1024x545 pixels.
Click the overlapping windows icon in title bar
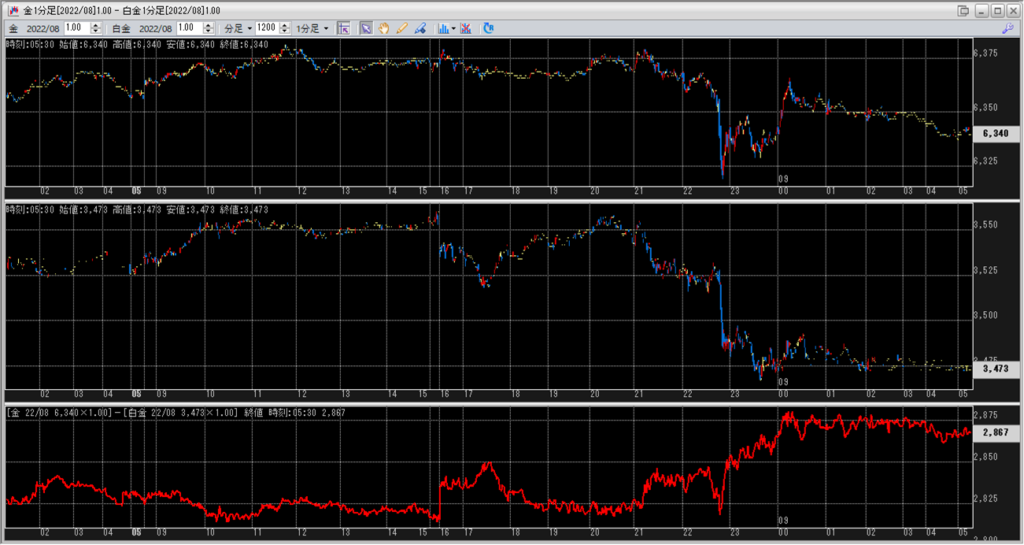pyautogui.click(x=962, y=10)
